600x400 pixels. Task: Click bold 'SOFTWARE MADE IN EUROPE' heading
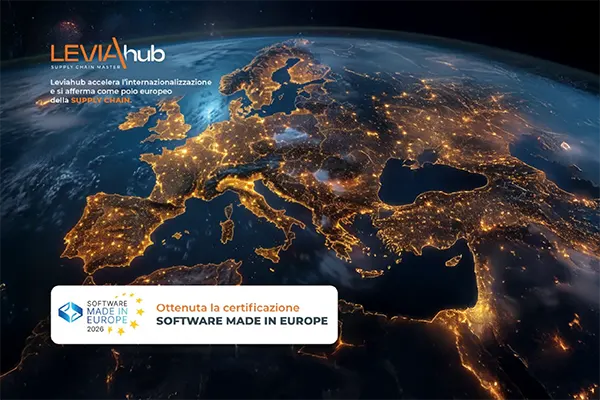(242, 321)
